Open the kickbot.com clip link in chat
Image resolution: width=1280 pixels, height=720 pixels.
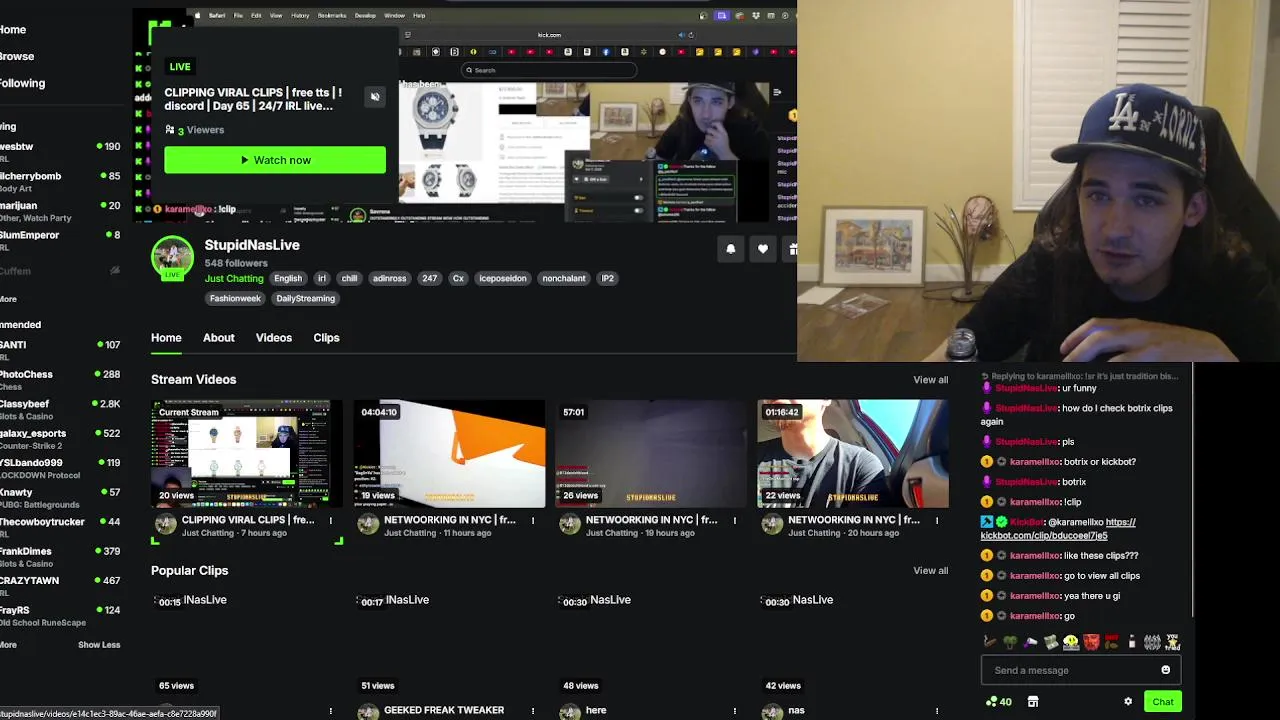[1057, 529]
